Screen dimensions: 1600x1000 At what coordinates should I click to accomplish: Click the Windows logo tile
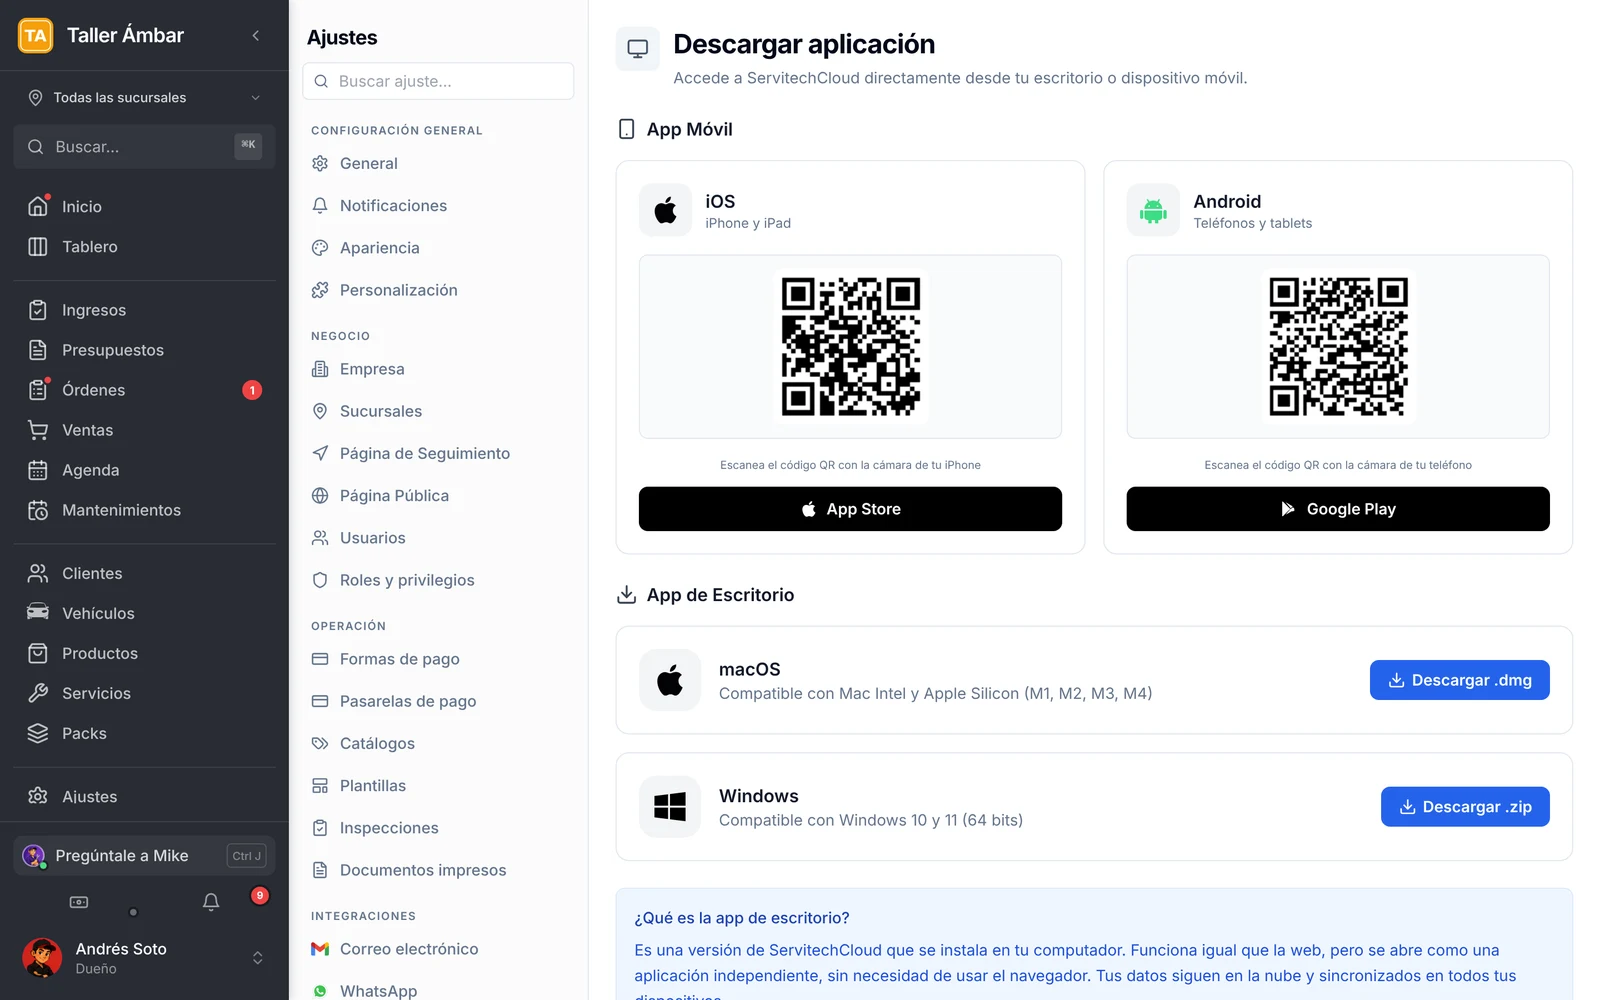tap(670, 807)
